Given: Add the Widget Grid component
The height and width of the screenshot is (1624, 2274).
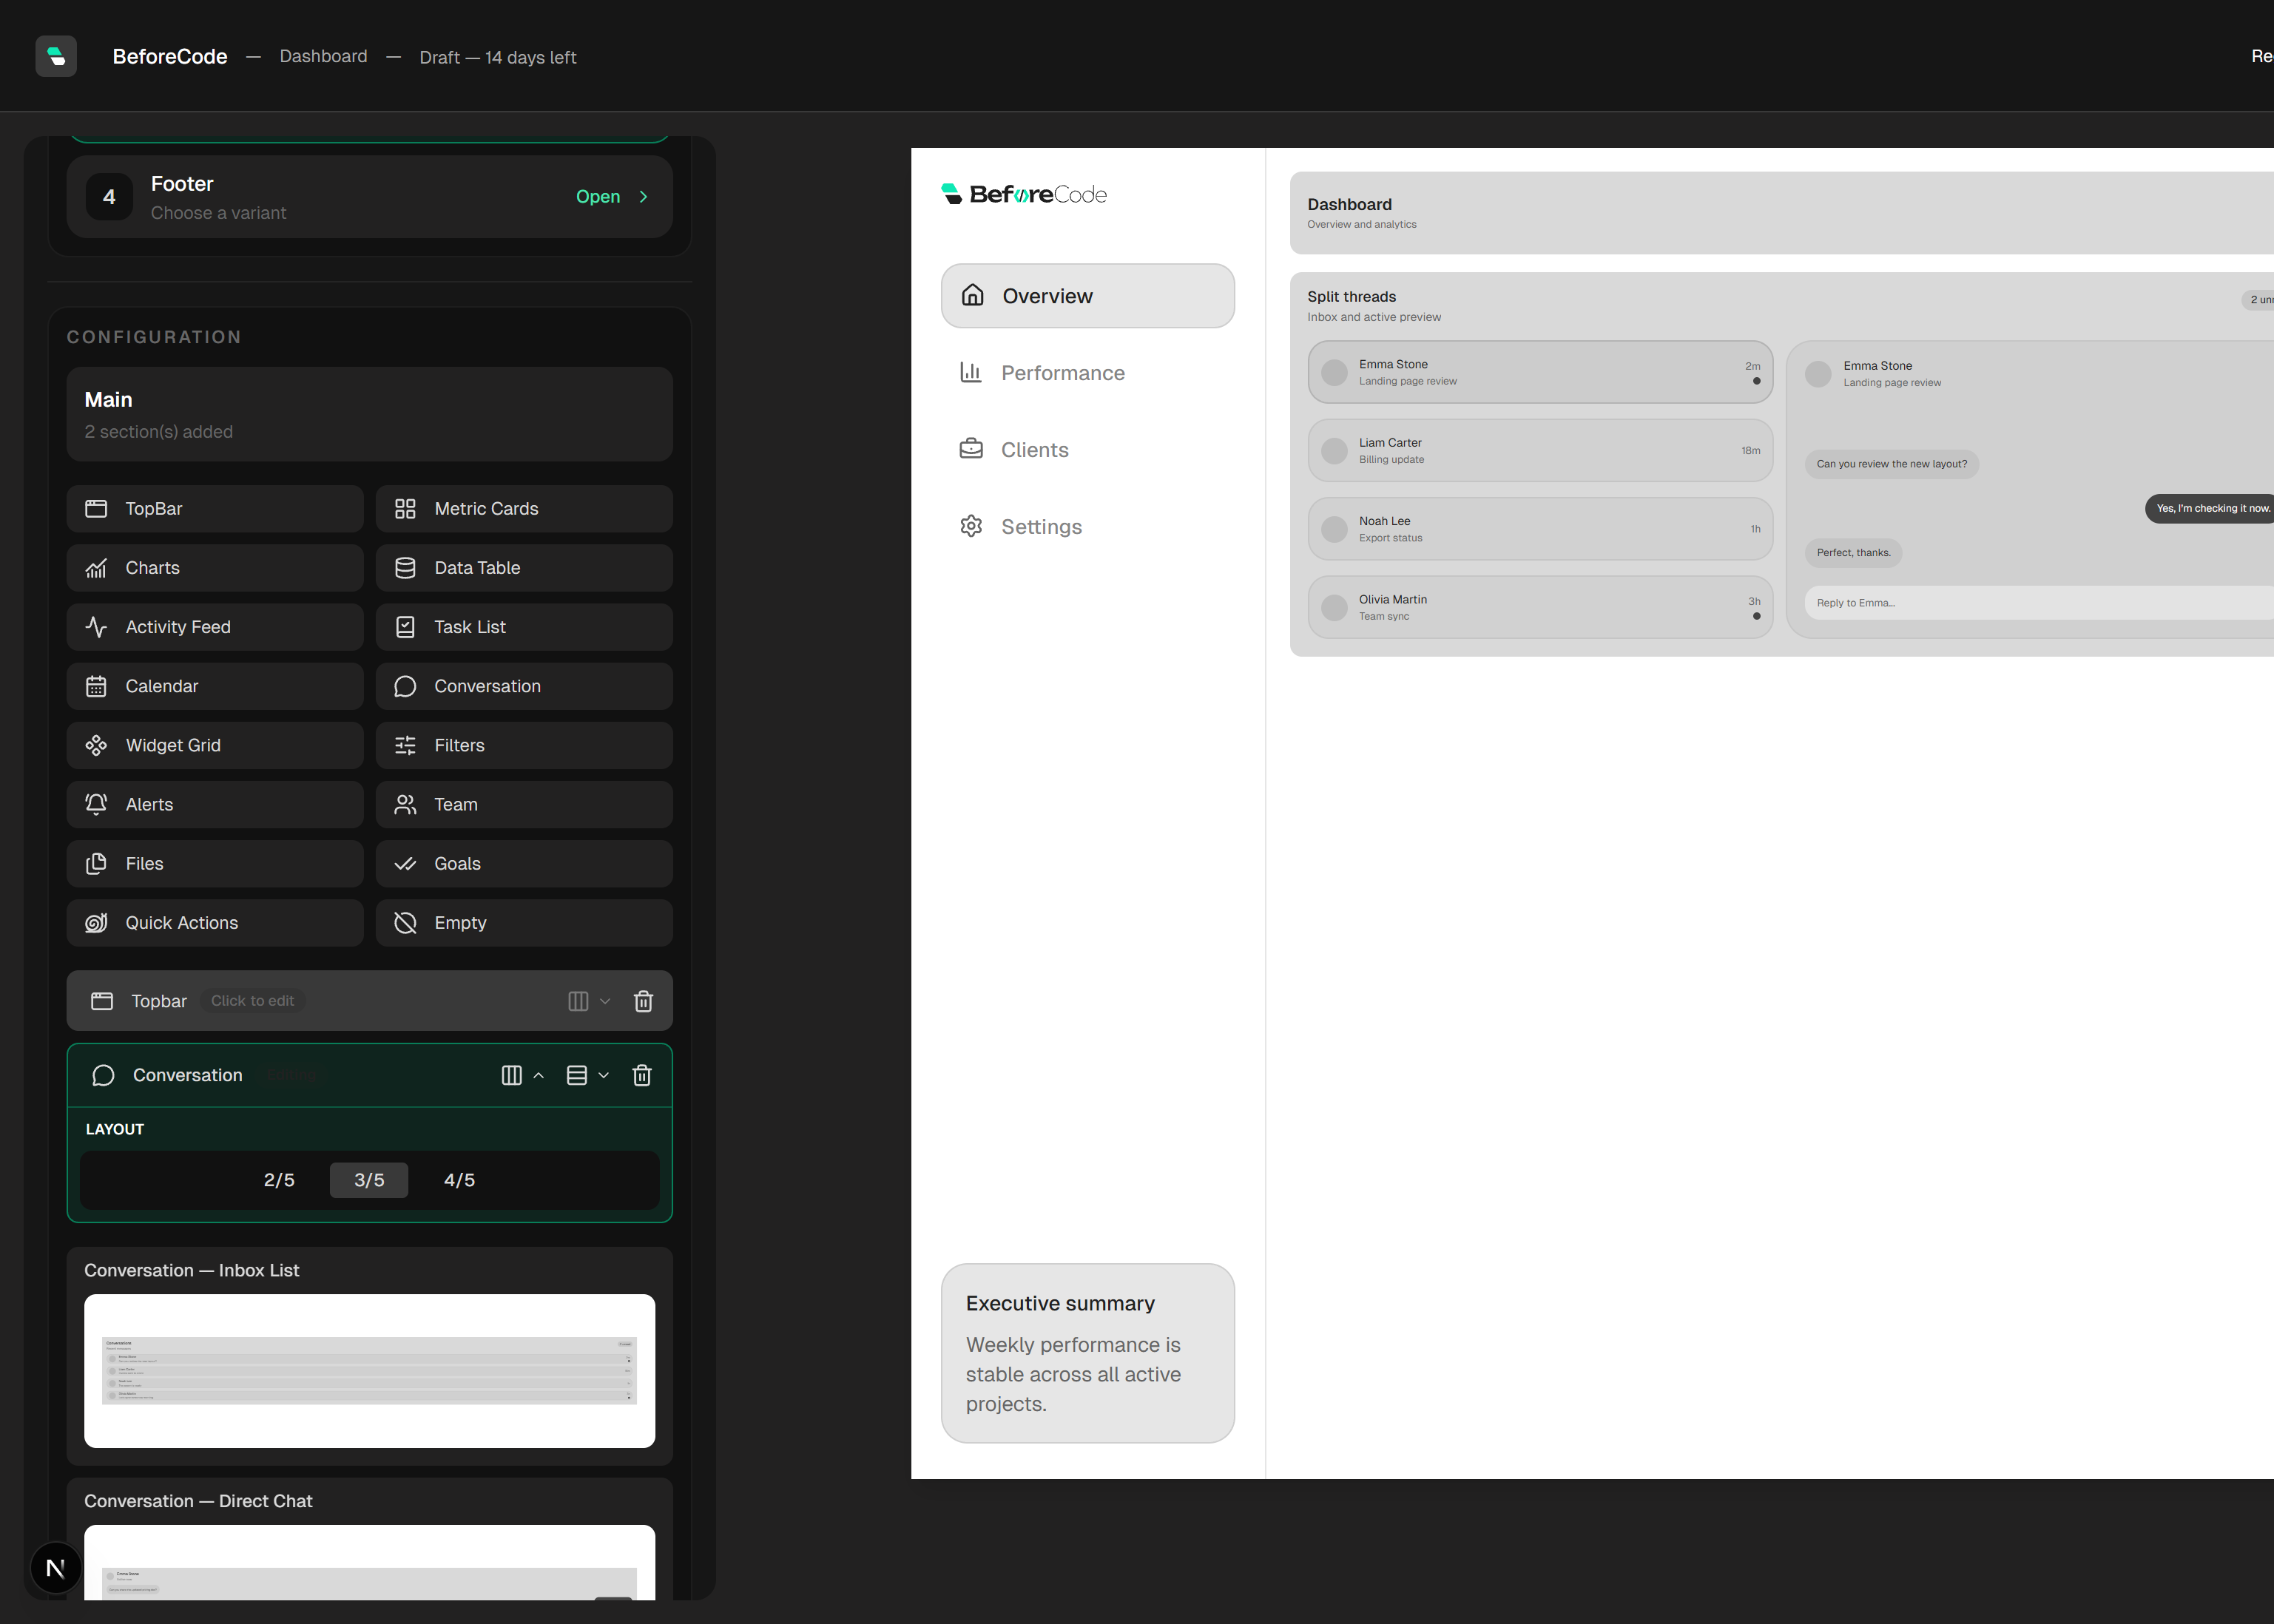Looking at the screenshot, I should coord(215,745).
